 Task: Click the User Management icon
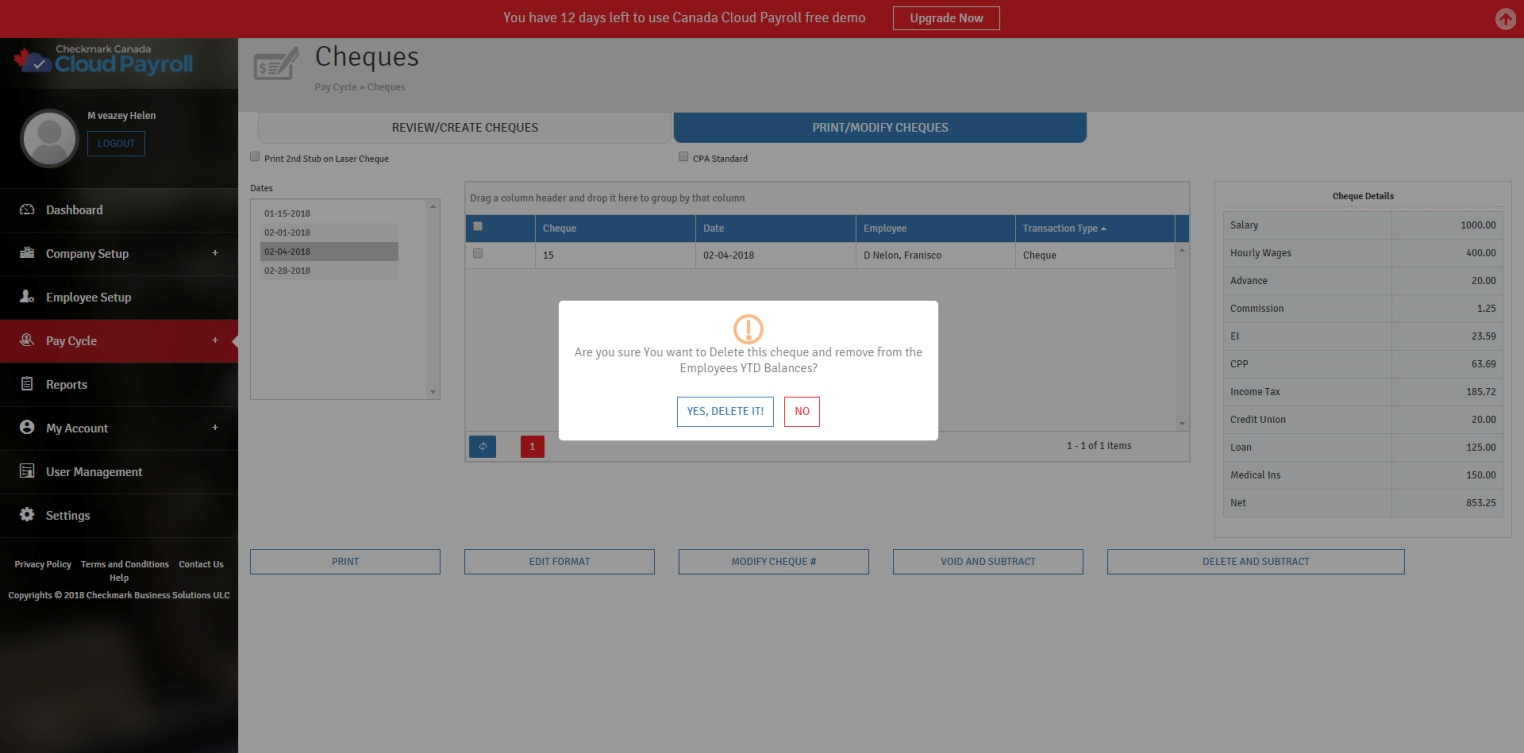pos(27,472)
